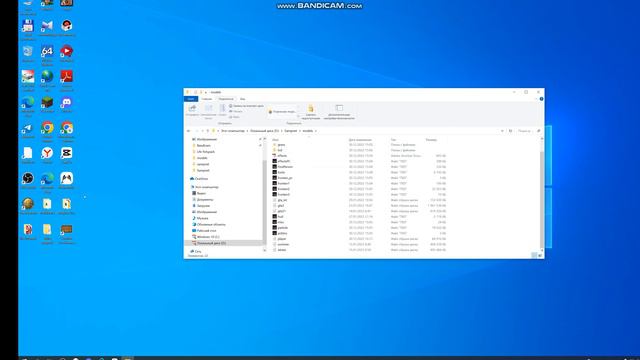Switch to large icons view layout icon
The image size is (640, 360).
540,255
